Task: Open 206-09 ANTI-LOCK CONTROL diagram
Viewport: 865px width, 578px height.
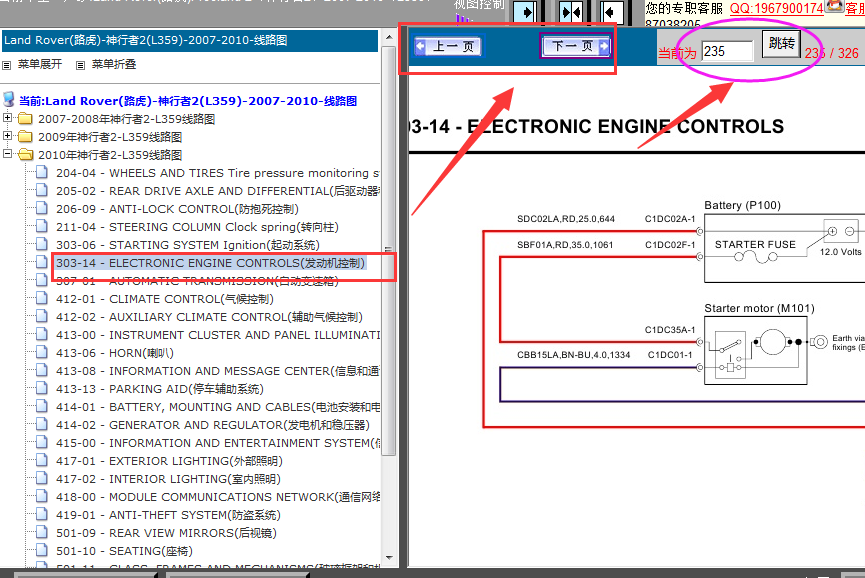Action: 177,209
